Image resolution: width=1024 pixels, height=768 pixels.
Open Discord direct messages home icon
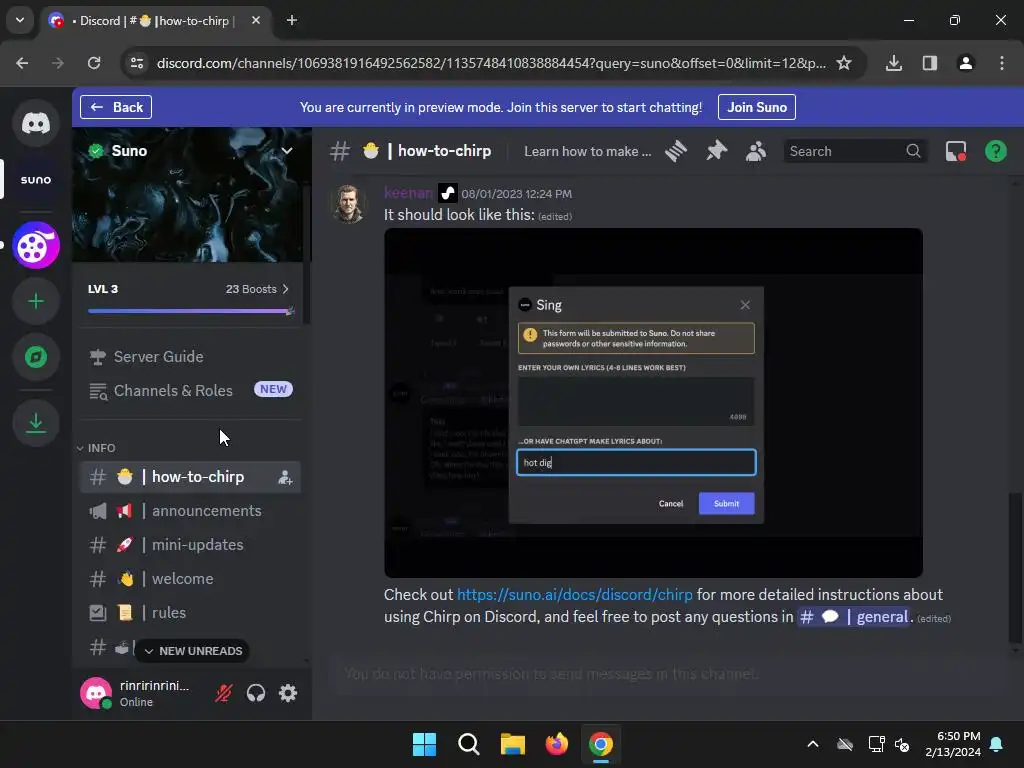(36, 123)
